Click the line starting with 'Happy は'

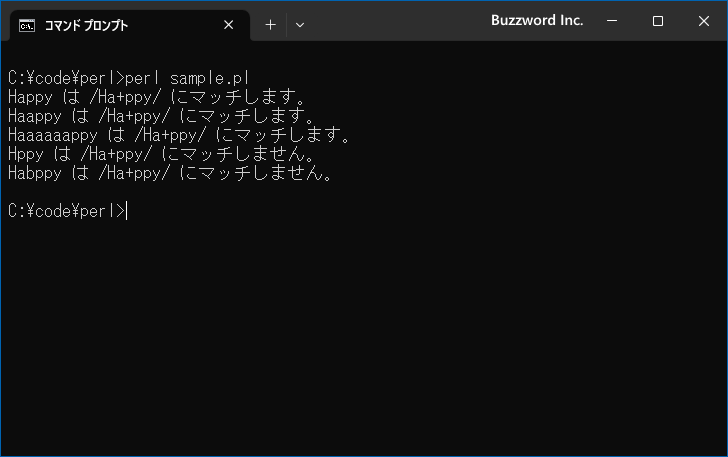156,97
